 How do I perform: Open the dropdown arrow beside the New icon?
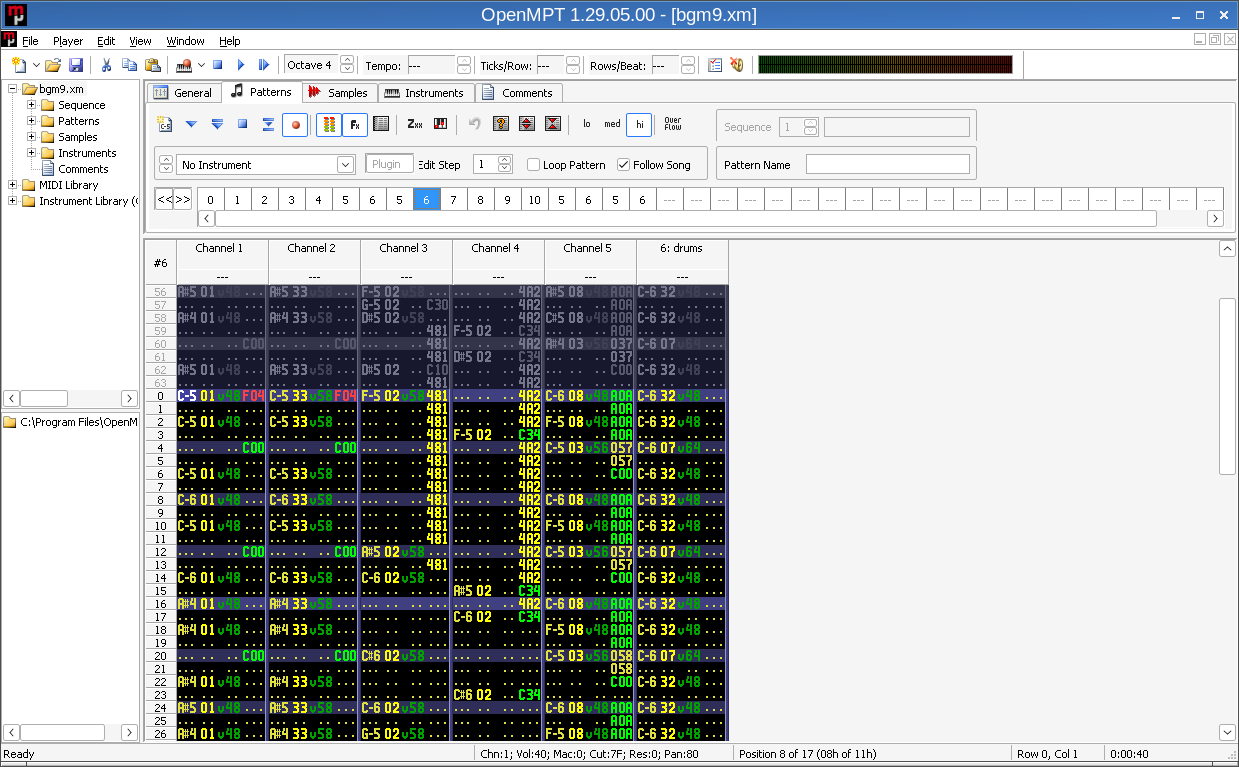pyautogui.click(x=36, y=65)
